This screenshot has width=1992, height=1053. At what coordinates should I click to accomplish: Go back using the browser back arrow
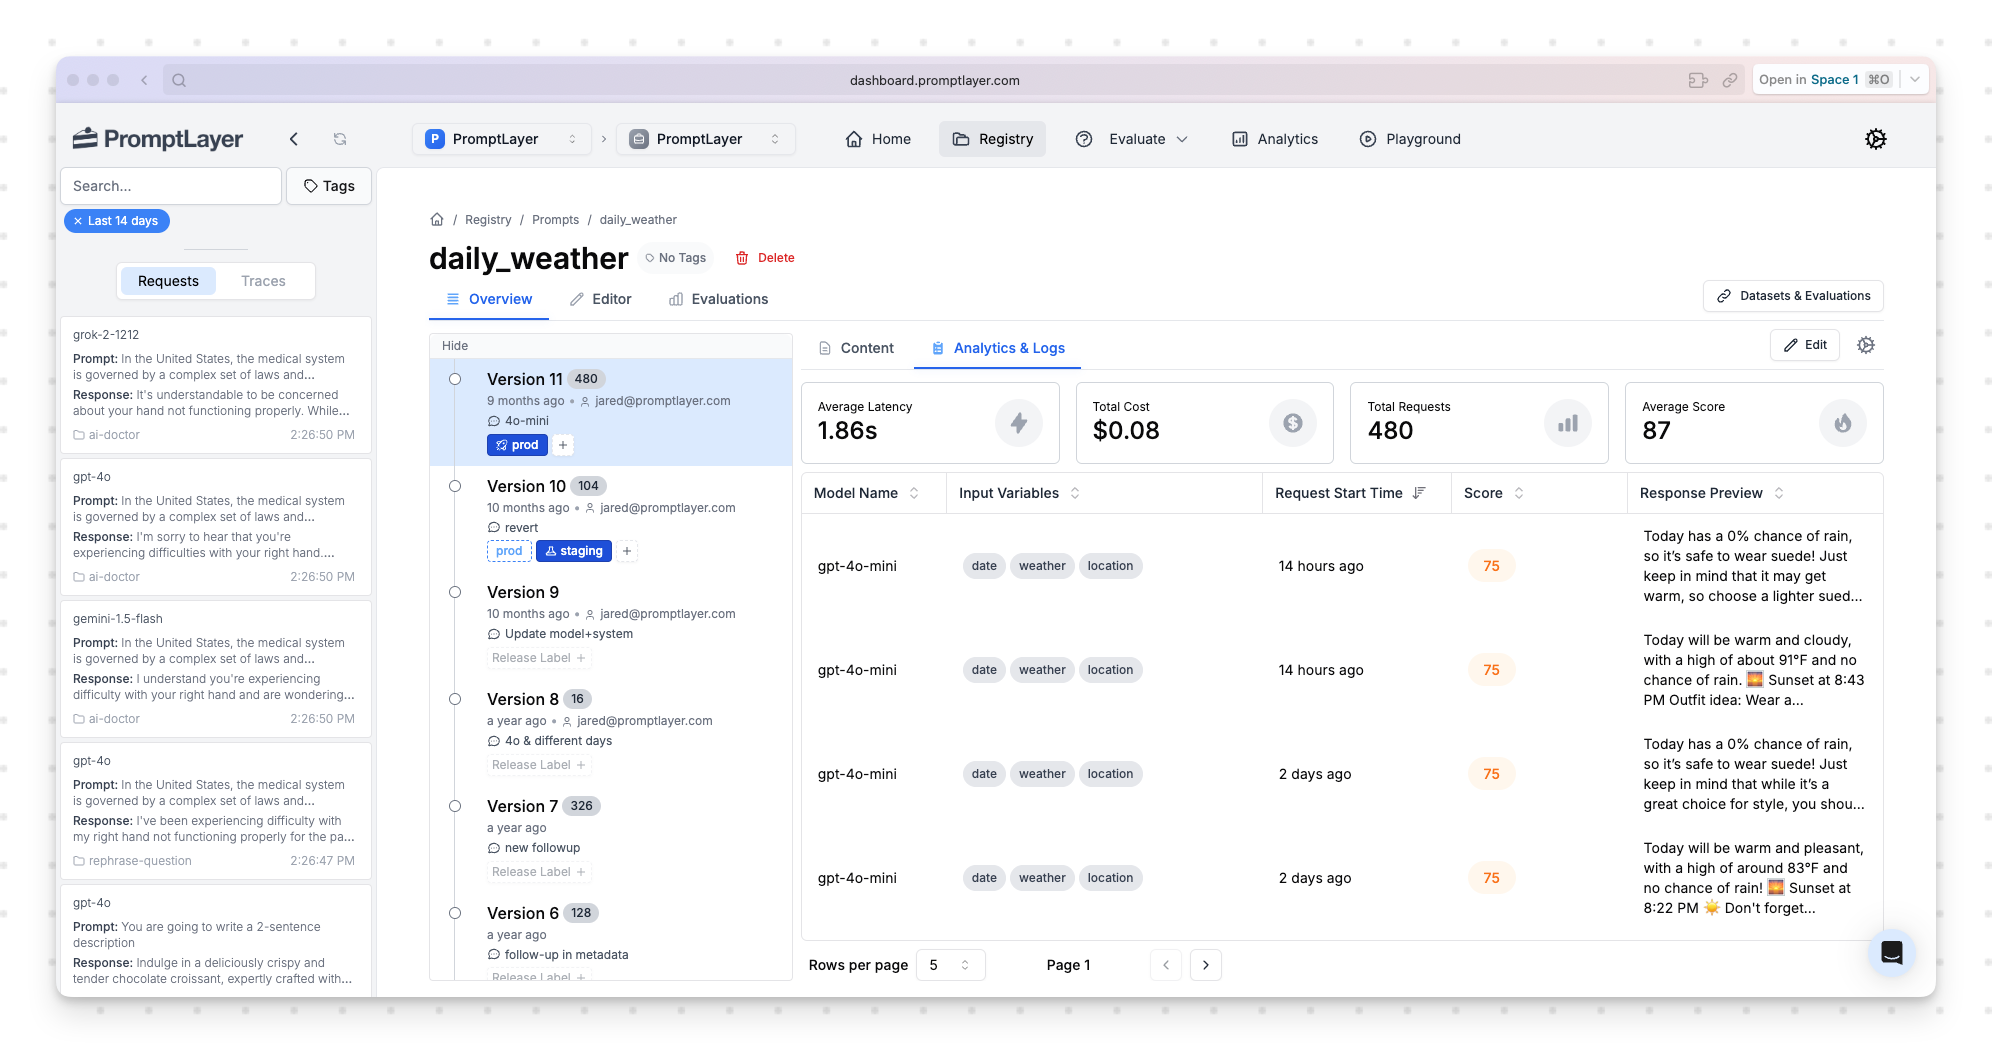pos(144,80)
